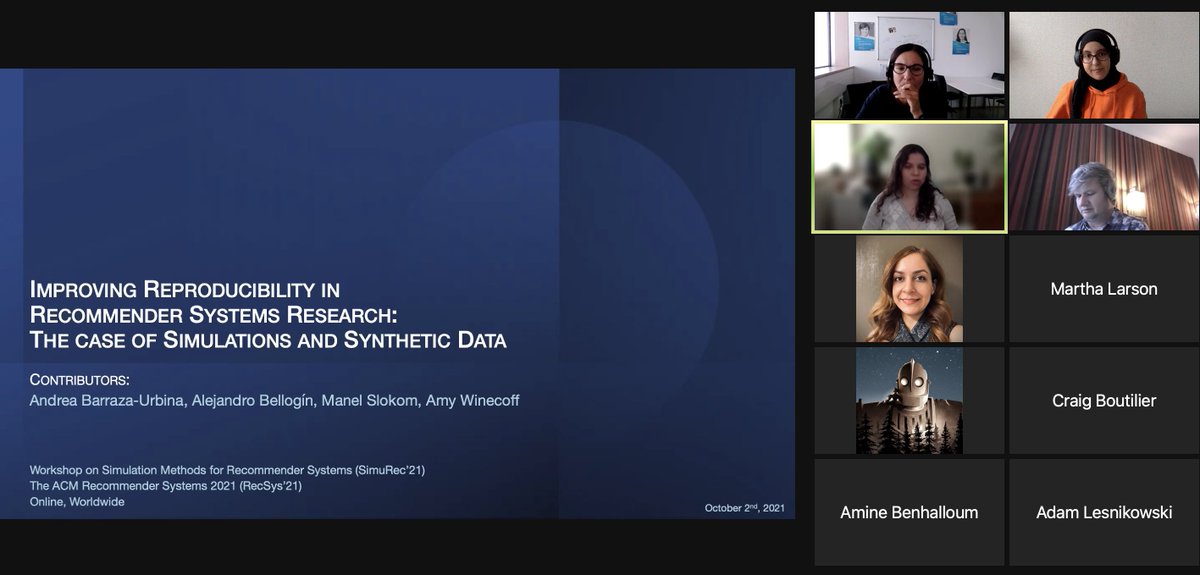Select Amine Benhalloum participant tile
1200x575 pixels.
pyautogui.click(x=909, y=512)
